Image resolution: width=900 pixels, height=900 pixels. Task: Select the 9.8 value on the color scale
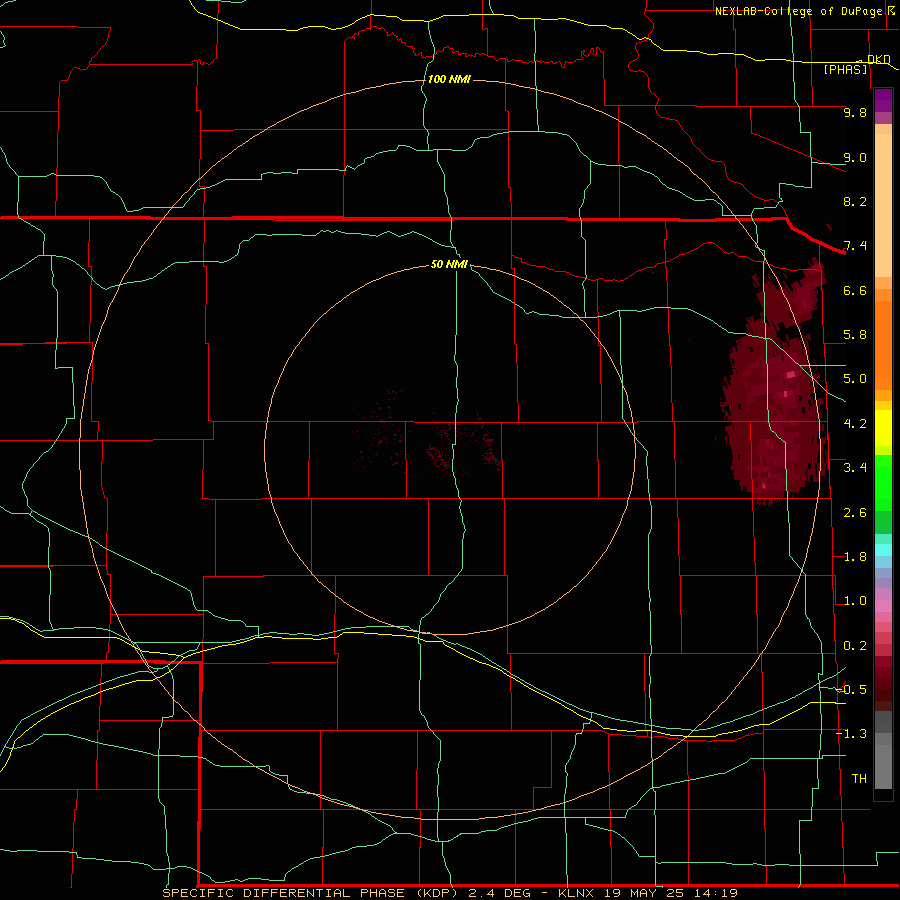[855, 112]
